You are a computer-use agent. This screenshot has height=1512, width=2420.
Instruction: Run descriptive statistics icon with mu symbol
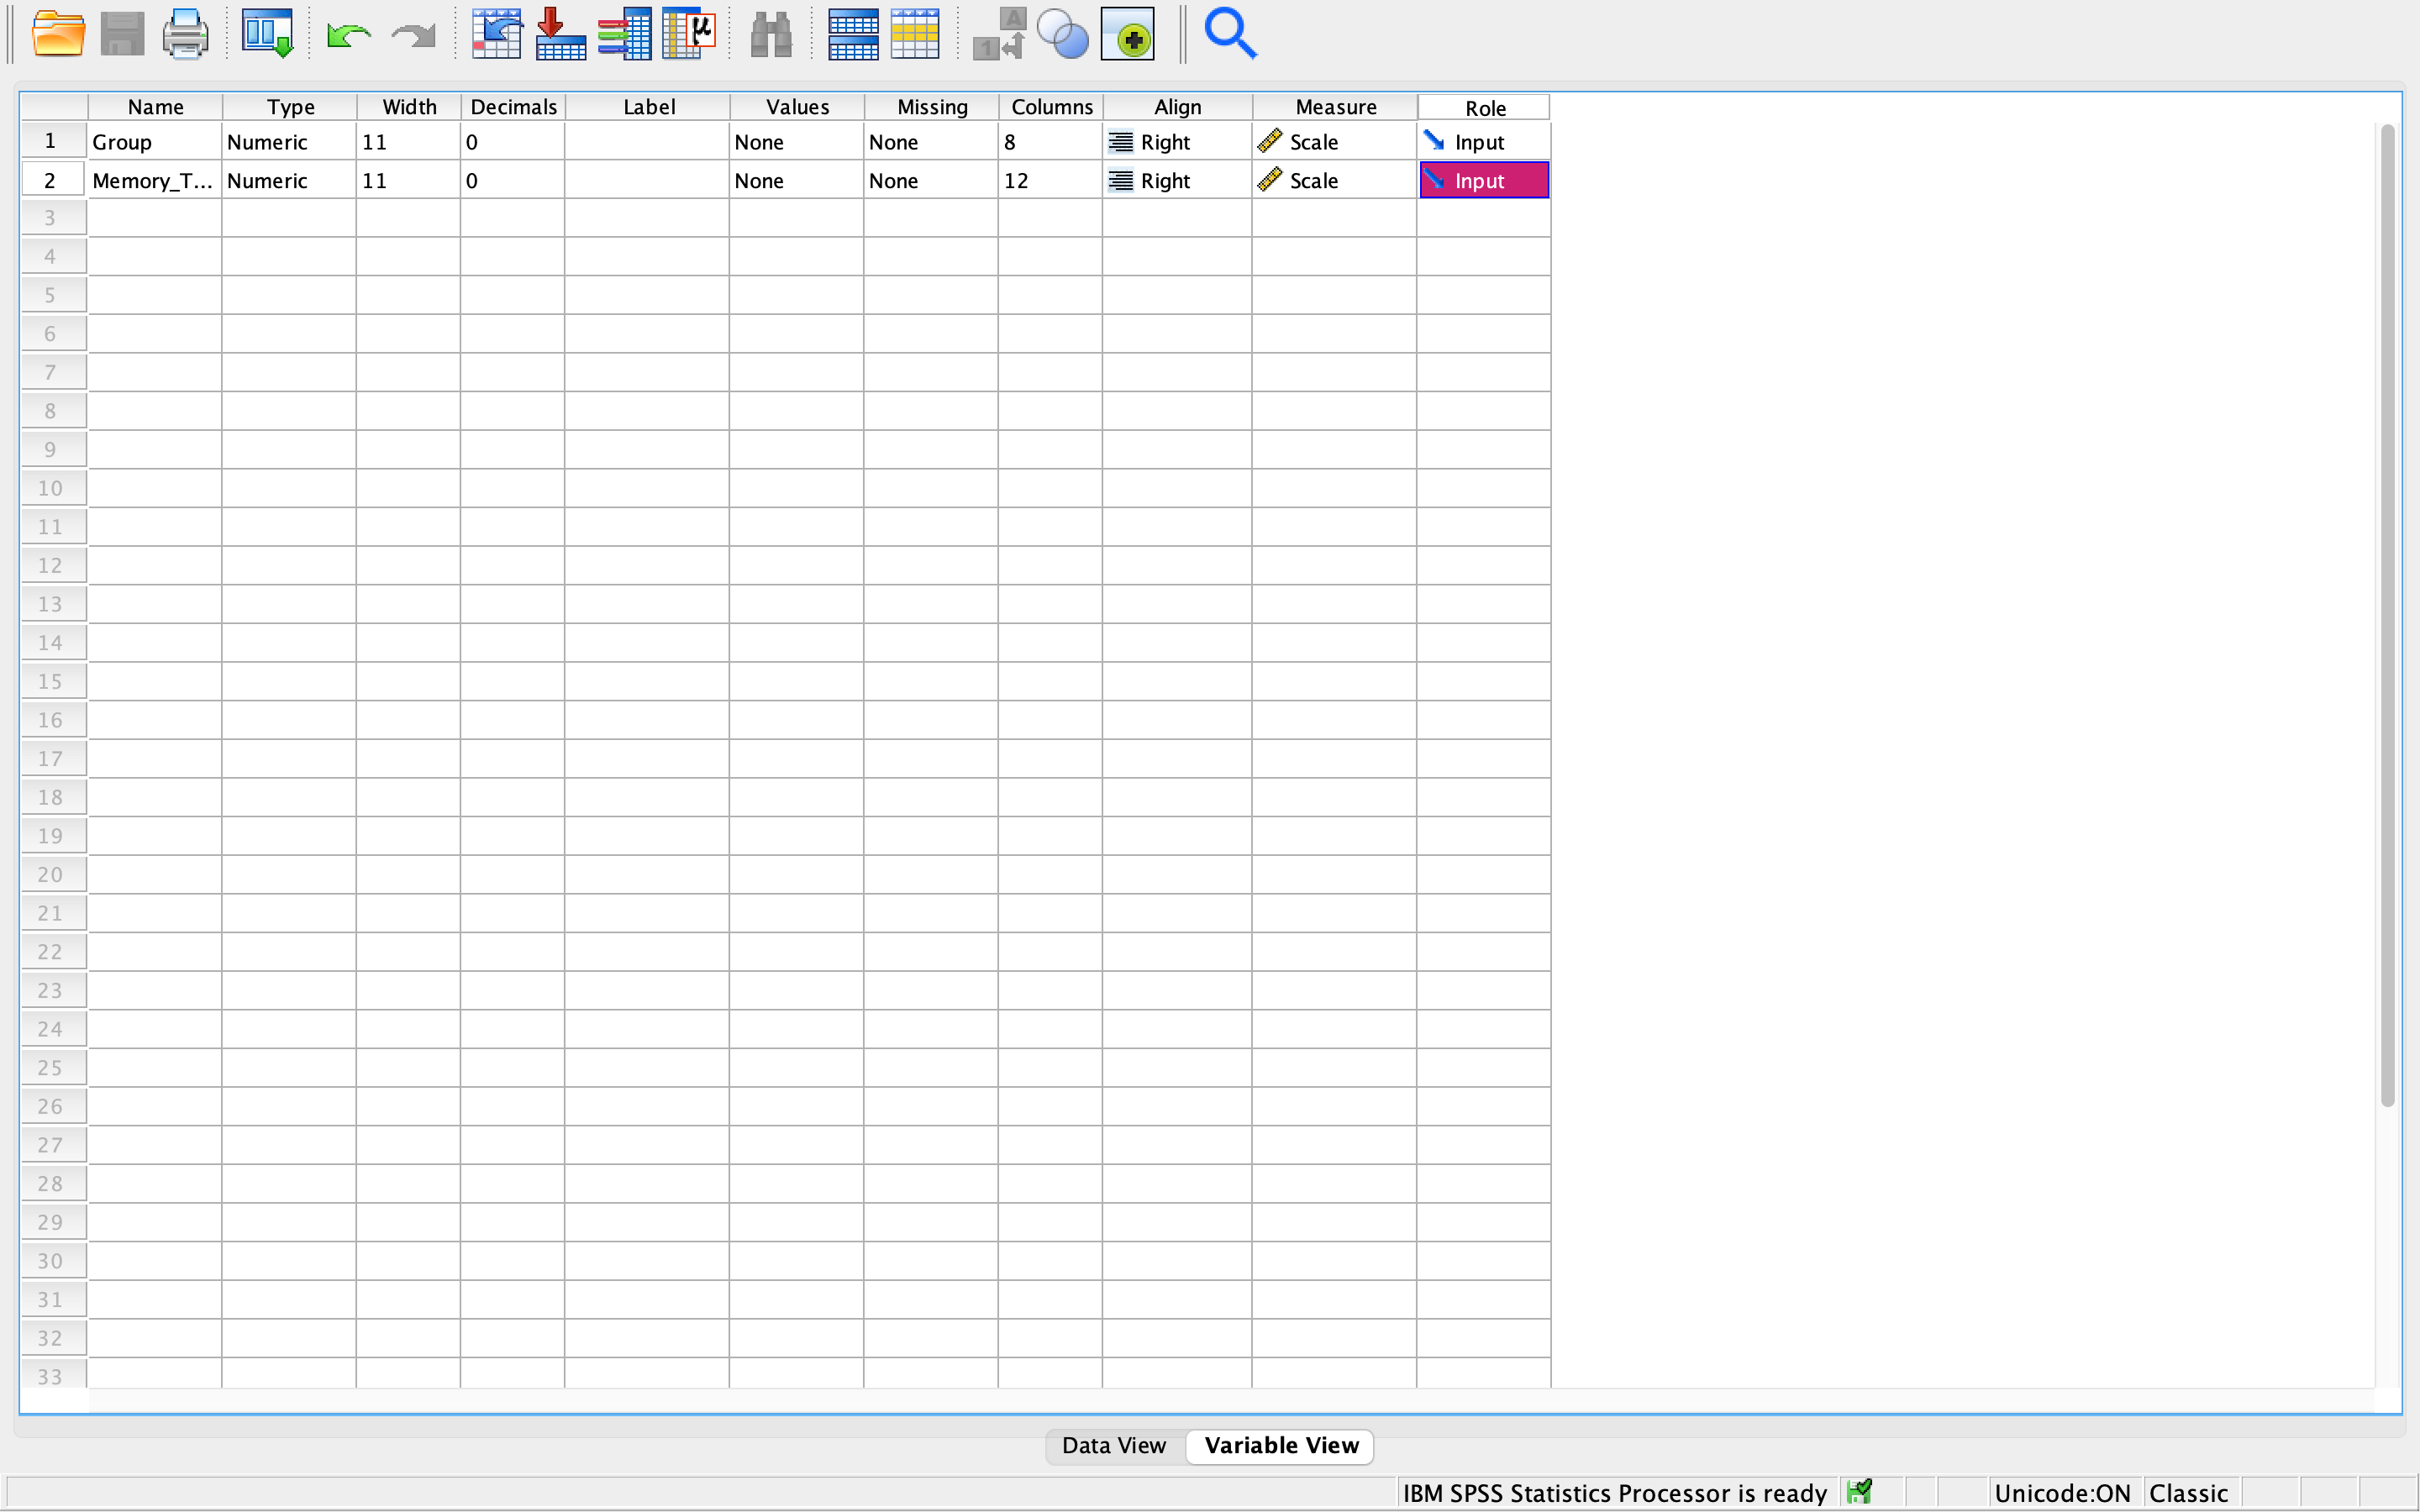pyautogui.click(x=689, y=35)
